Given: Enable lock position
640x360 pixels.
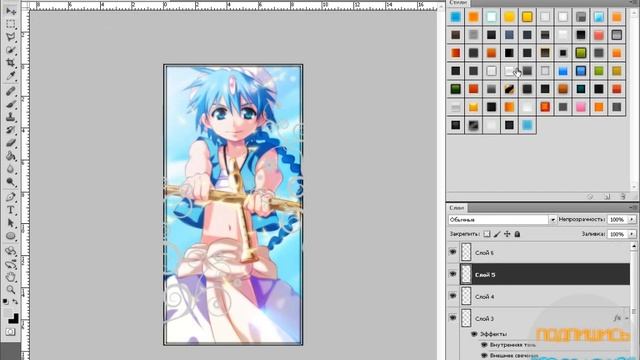Looking at the screenshot, I should (x=507, y=234).
